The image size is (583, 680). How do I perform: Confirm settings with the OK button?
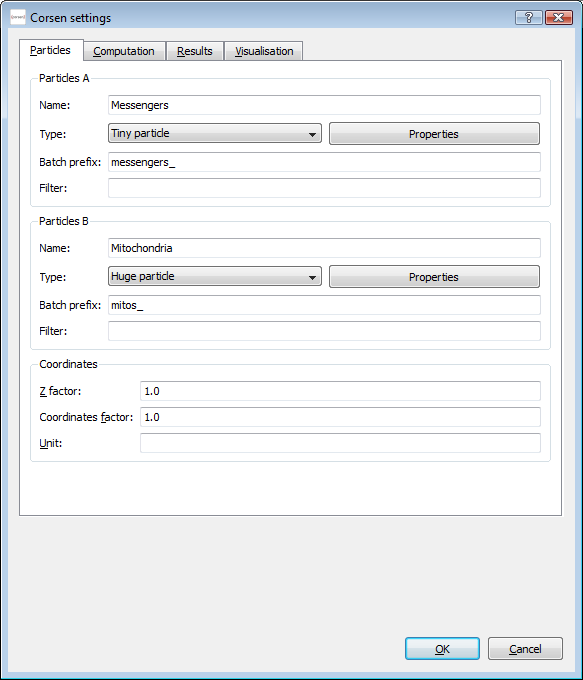442,649
